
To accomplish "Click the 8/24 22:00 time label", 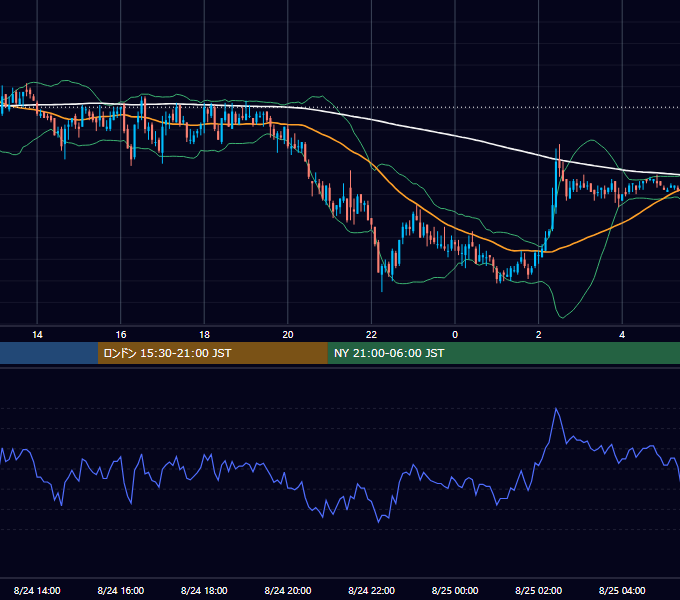I will point(372,590).
